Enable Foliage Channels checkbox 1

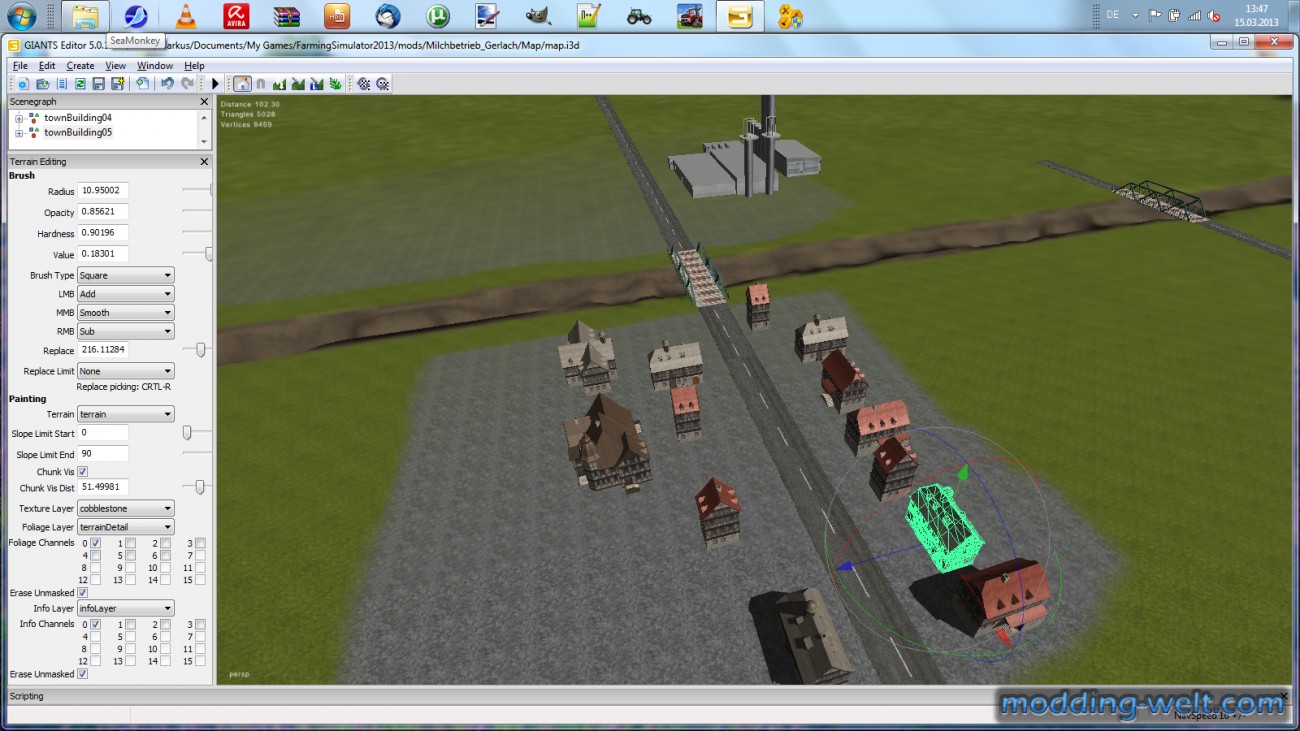[x=131, y=543]
